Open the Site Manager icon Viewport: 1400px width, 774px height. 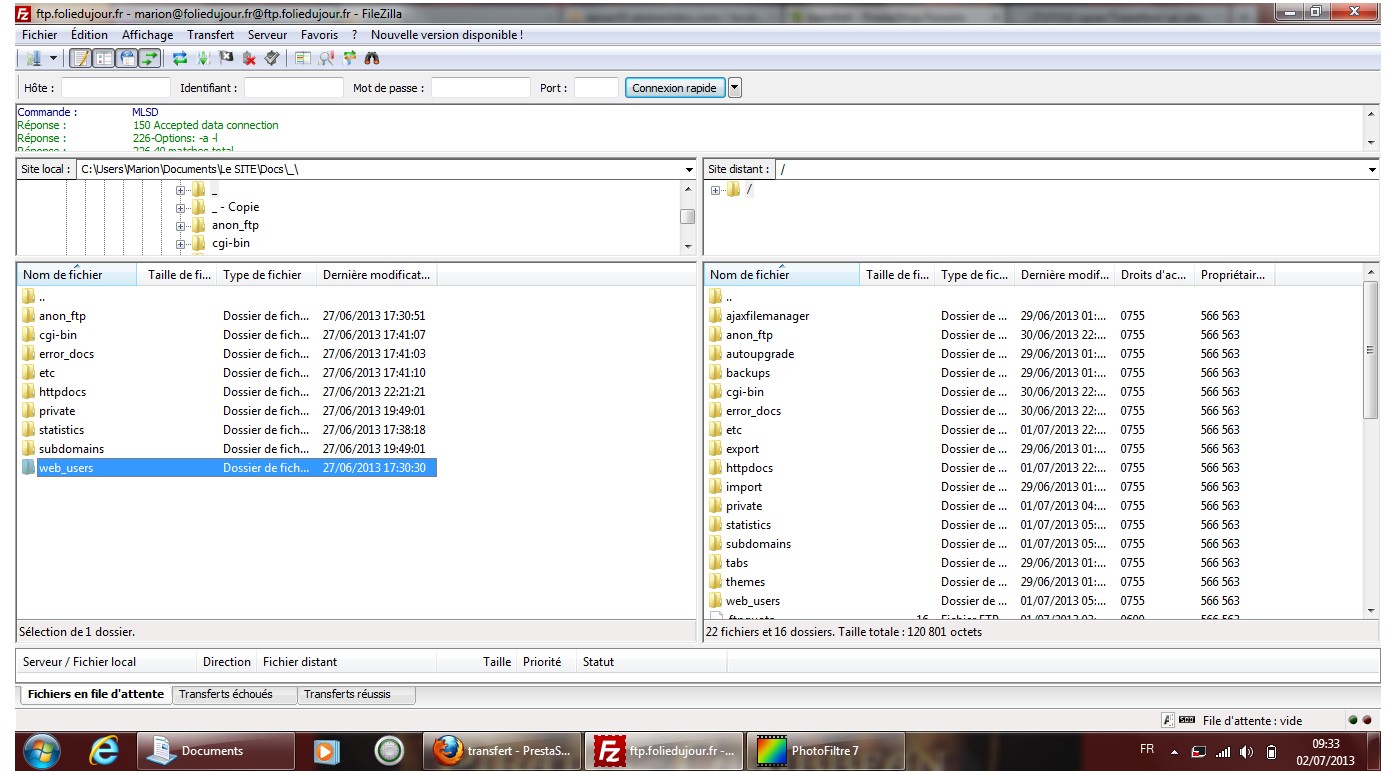pyautogui.click(x=33, y=58)
